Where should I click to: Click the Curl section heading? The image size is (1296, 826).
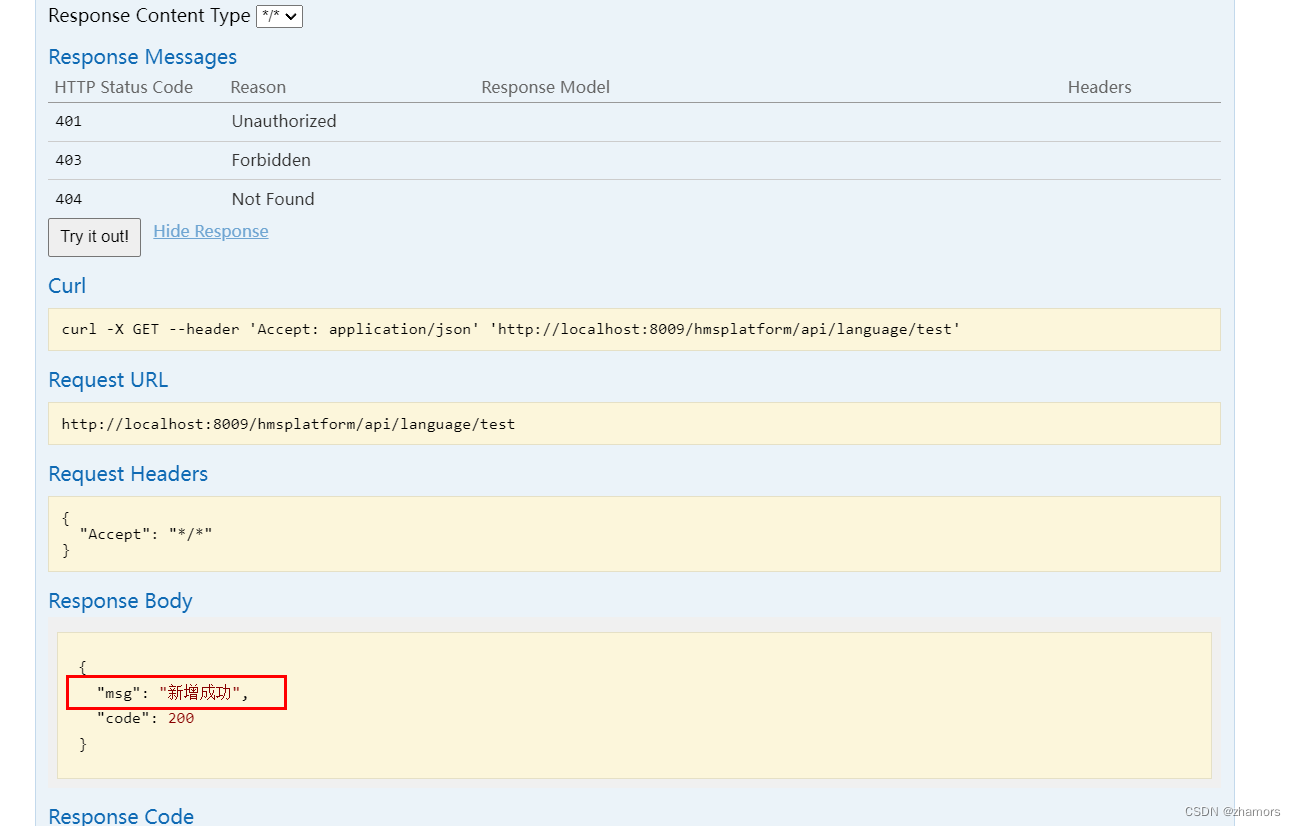point(67,286)
